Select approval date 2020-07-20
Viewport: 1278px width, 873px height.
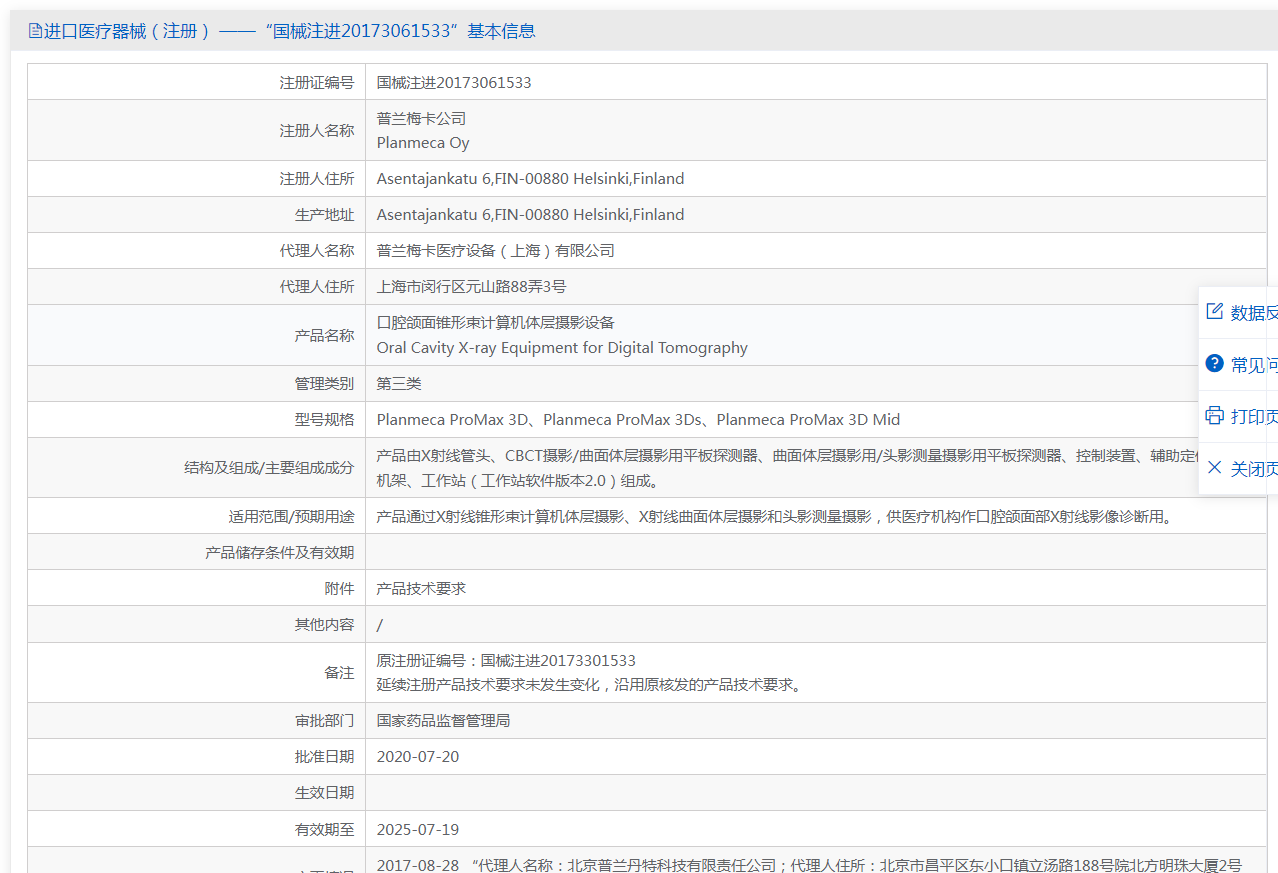tap(418, 757)
